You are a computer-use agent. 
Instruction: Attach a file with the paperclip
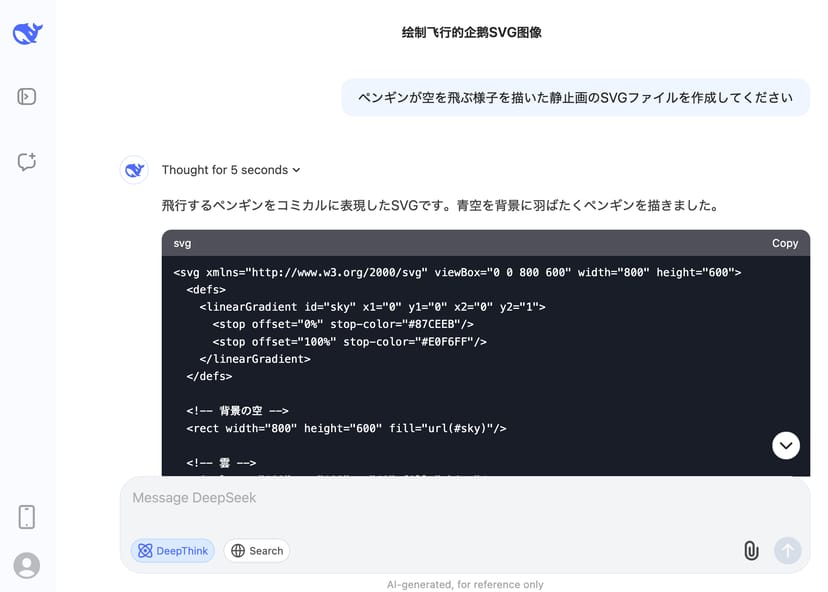(750, 550)
